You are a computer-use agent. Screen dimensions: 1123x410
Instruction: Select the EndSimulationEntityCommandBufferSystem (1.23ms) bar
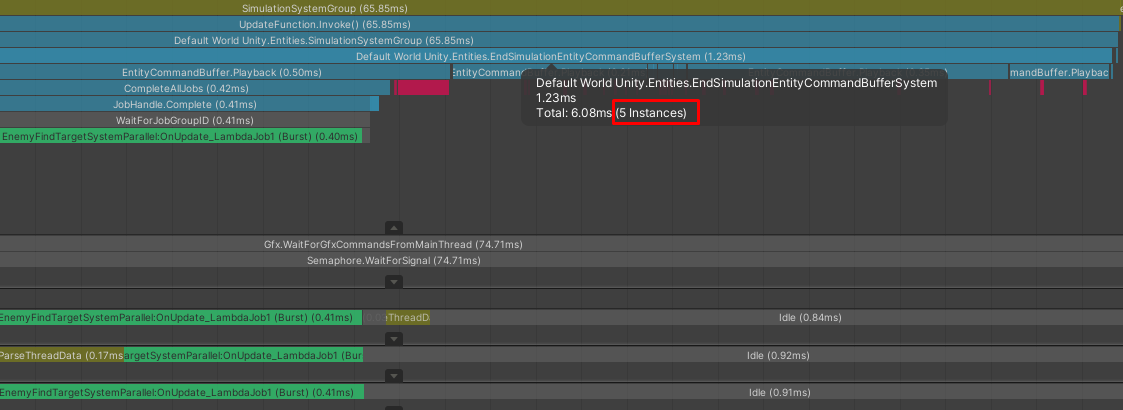pos(556,56)
